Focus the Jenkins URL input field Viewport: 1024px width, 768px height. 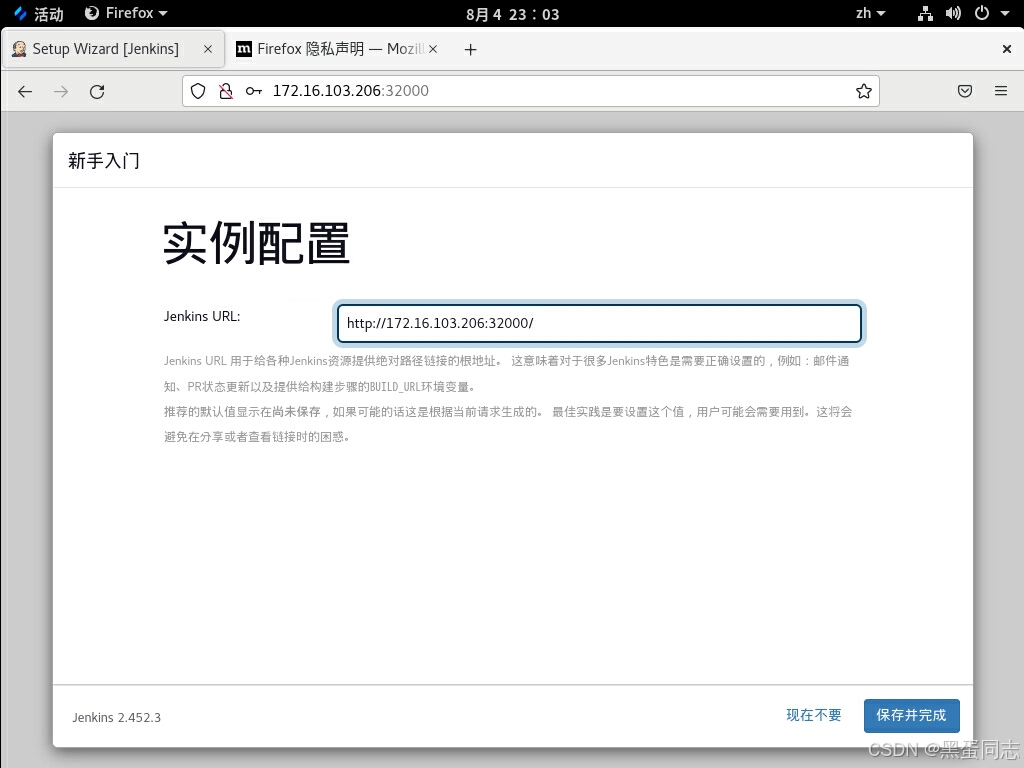pyautogui.click(x=599, y=323)
